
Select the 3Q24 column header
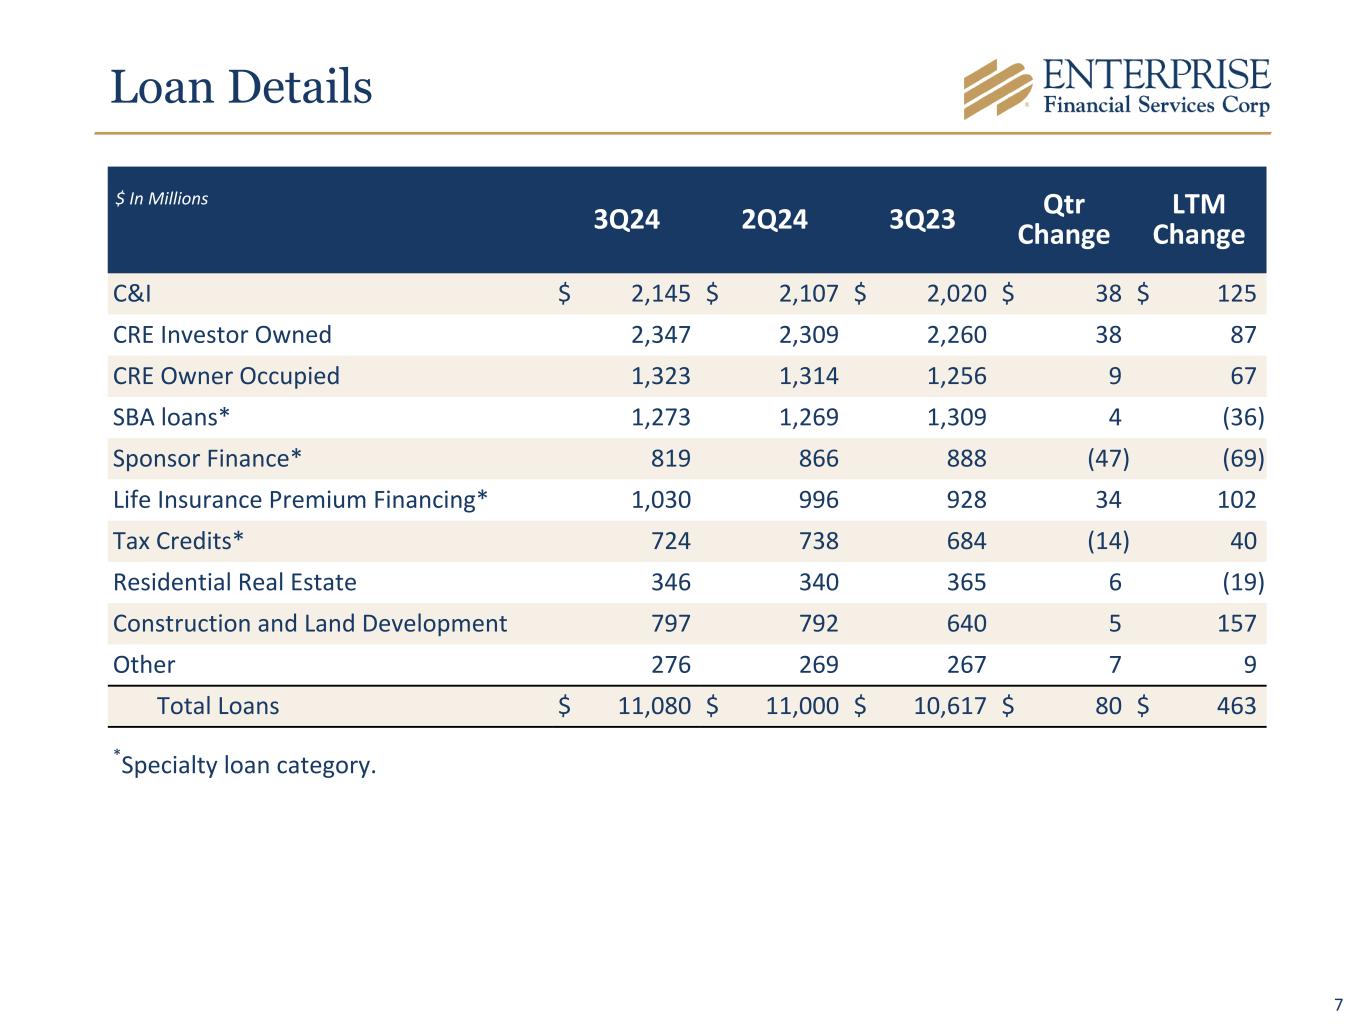click(x=627, y=219)
